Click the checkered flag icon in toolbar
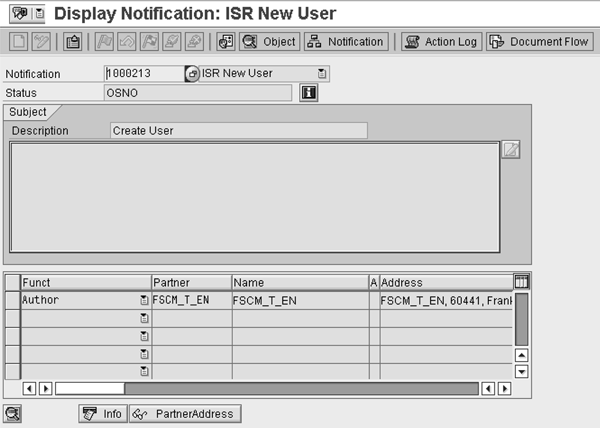 [x=149, y=42]
